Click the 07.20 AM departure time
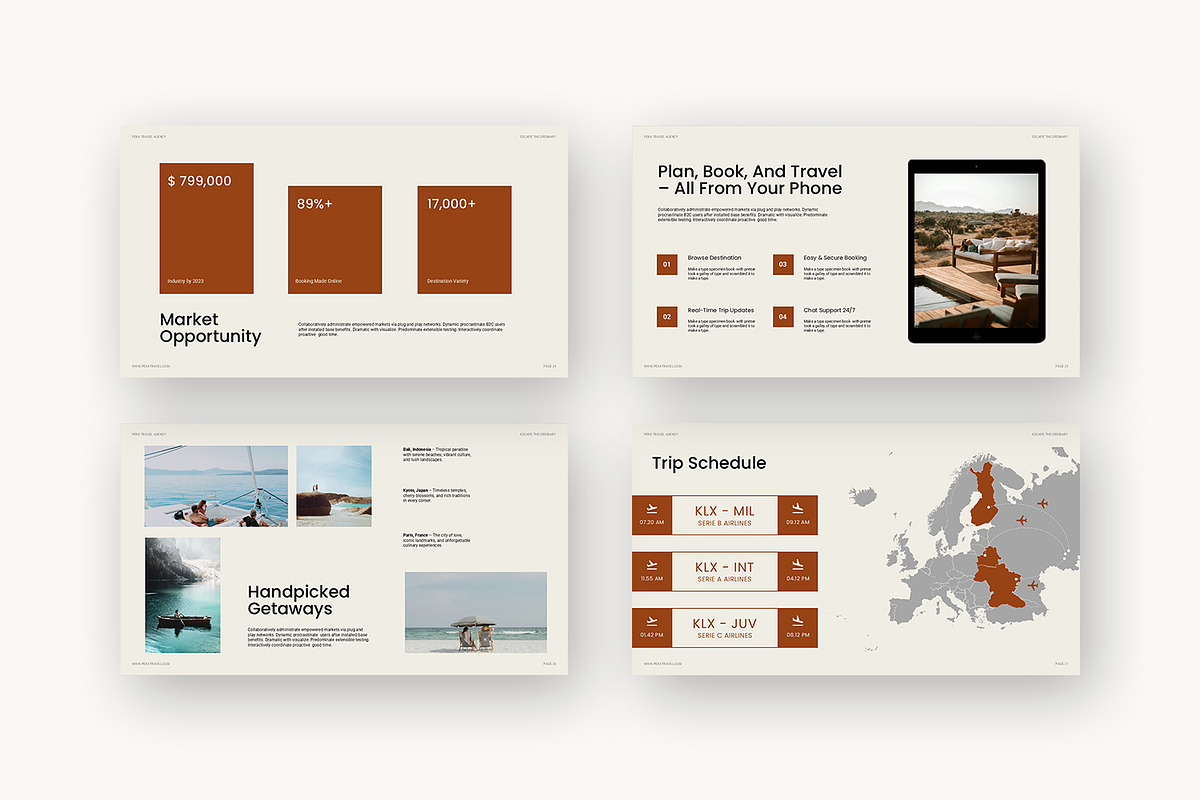The height and width of the screenshot is (800, 1200). pyautogui.click(x=652, y=522)
